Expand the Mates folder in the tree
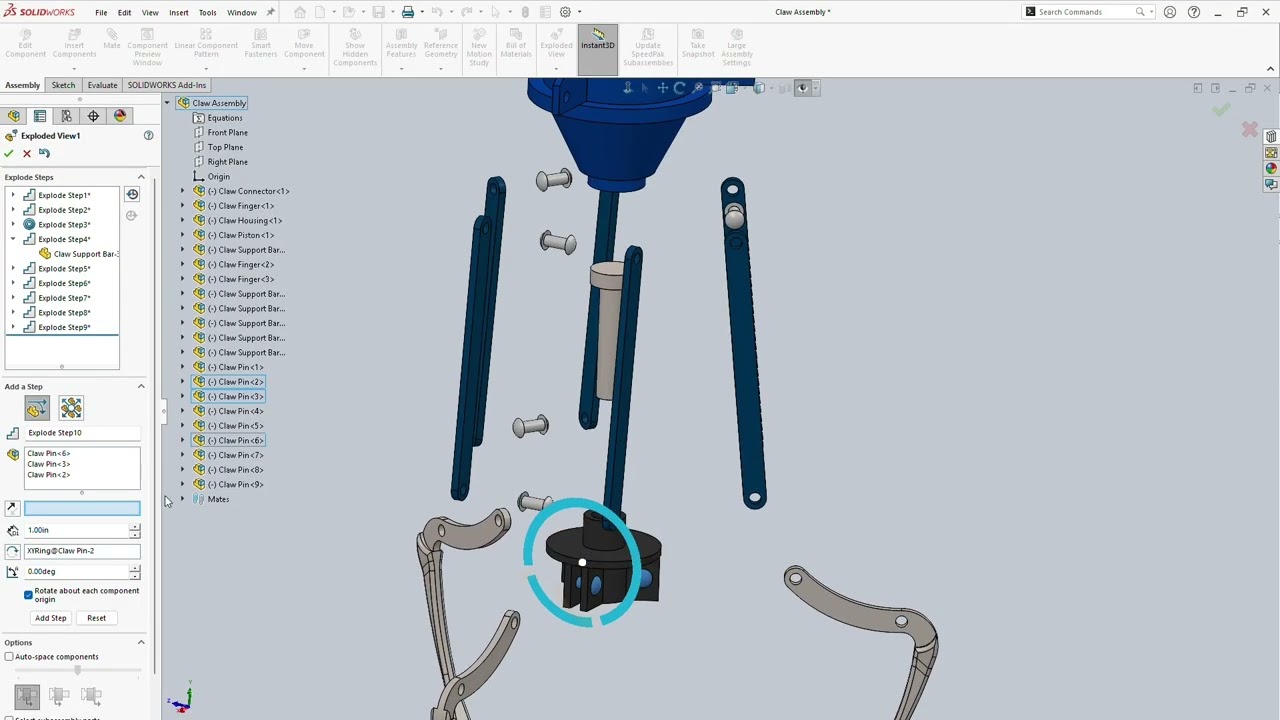The image size is (1280, 720). [x=182, y=499]
